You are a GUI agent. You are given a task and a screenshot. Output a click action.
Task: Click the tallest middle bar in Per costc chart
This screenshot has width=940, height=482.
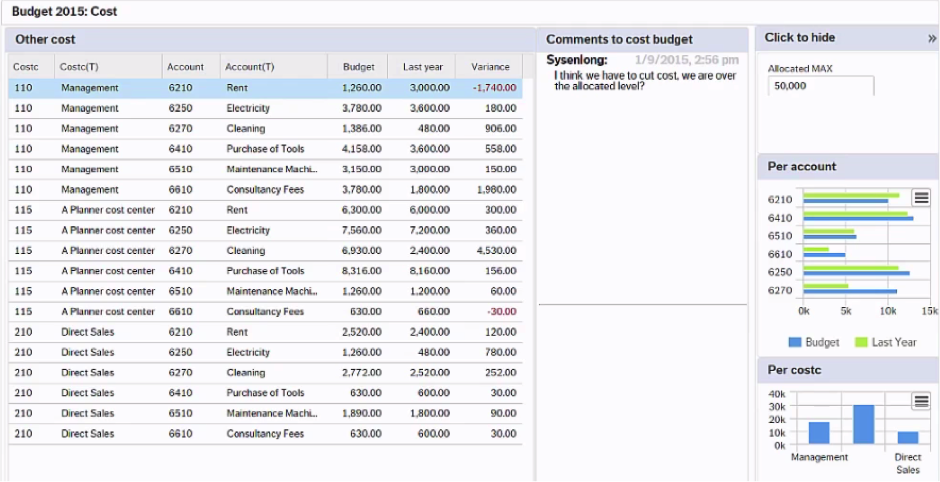[863, 424]
